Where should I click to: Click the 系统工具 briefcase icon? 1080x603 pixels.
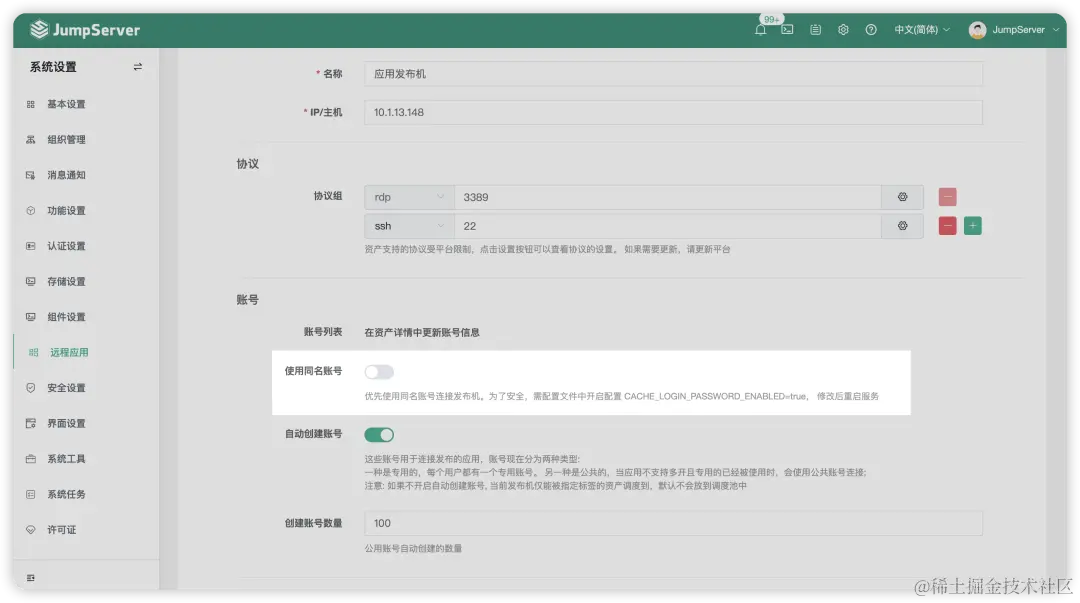30,459
